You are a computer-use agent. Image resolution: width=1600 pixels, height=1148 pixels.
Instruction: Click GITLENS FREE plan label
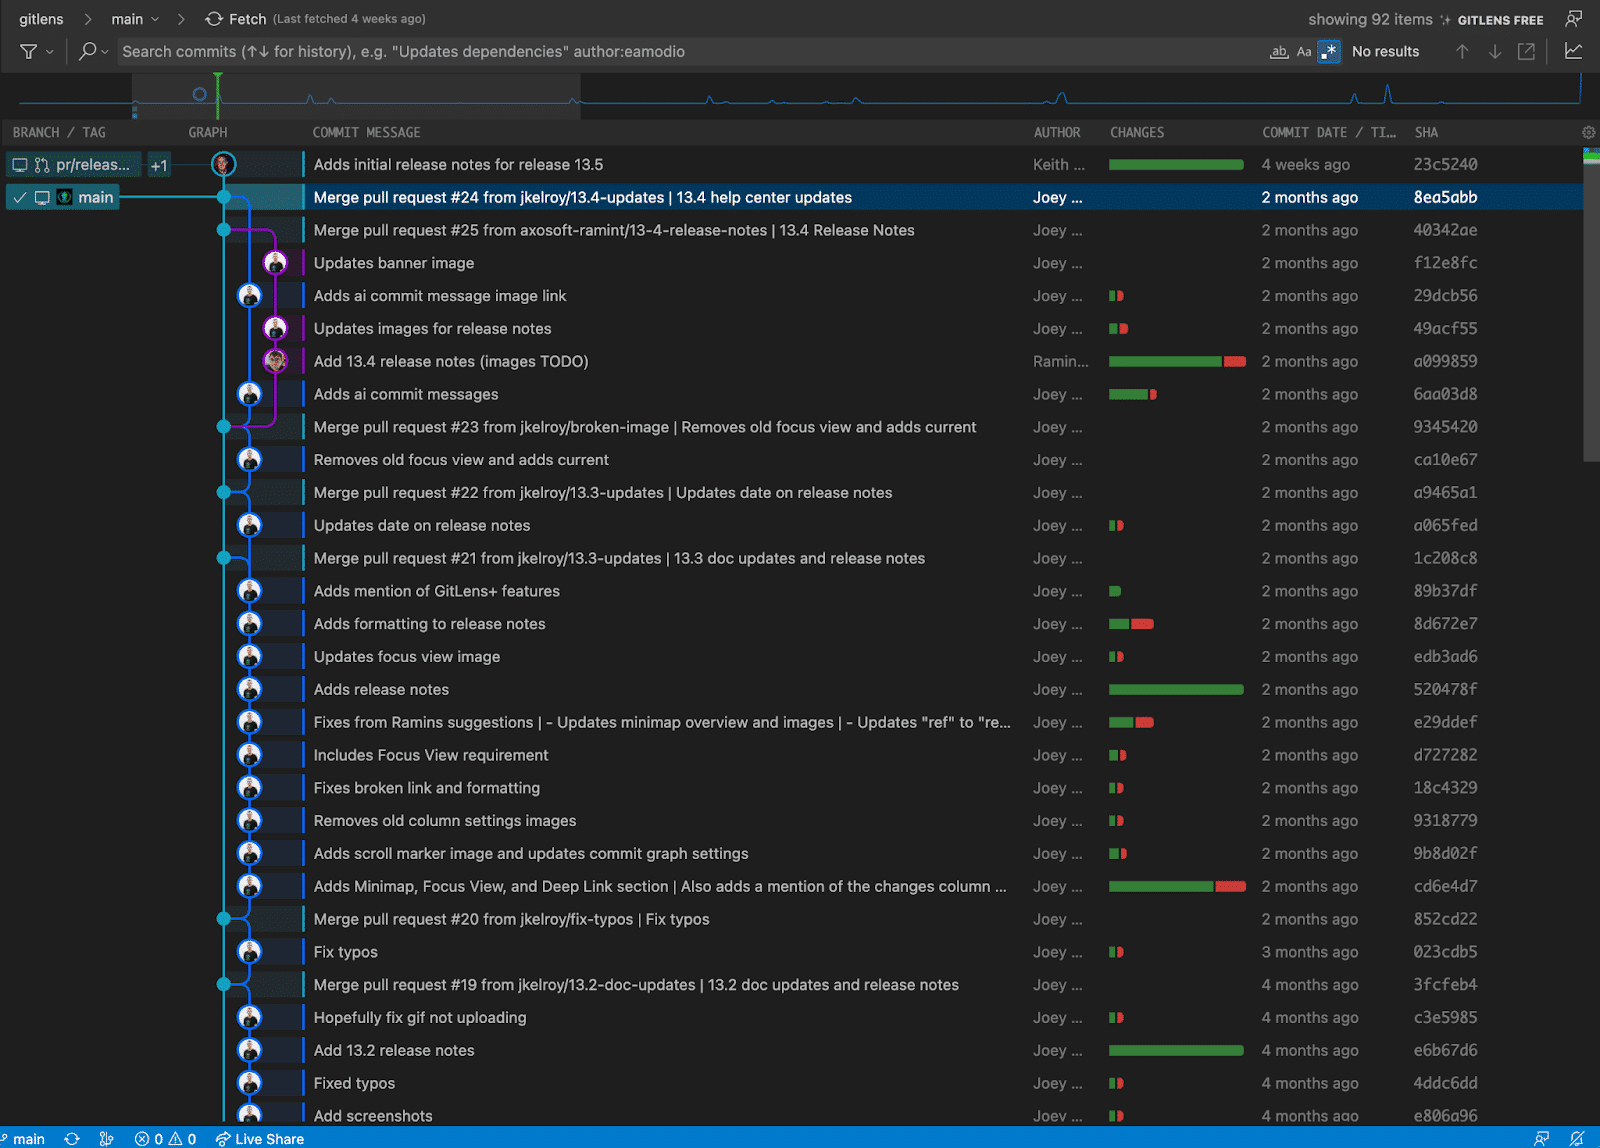click(1500, 20)
